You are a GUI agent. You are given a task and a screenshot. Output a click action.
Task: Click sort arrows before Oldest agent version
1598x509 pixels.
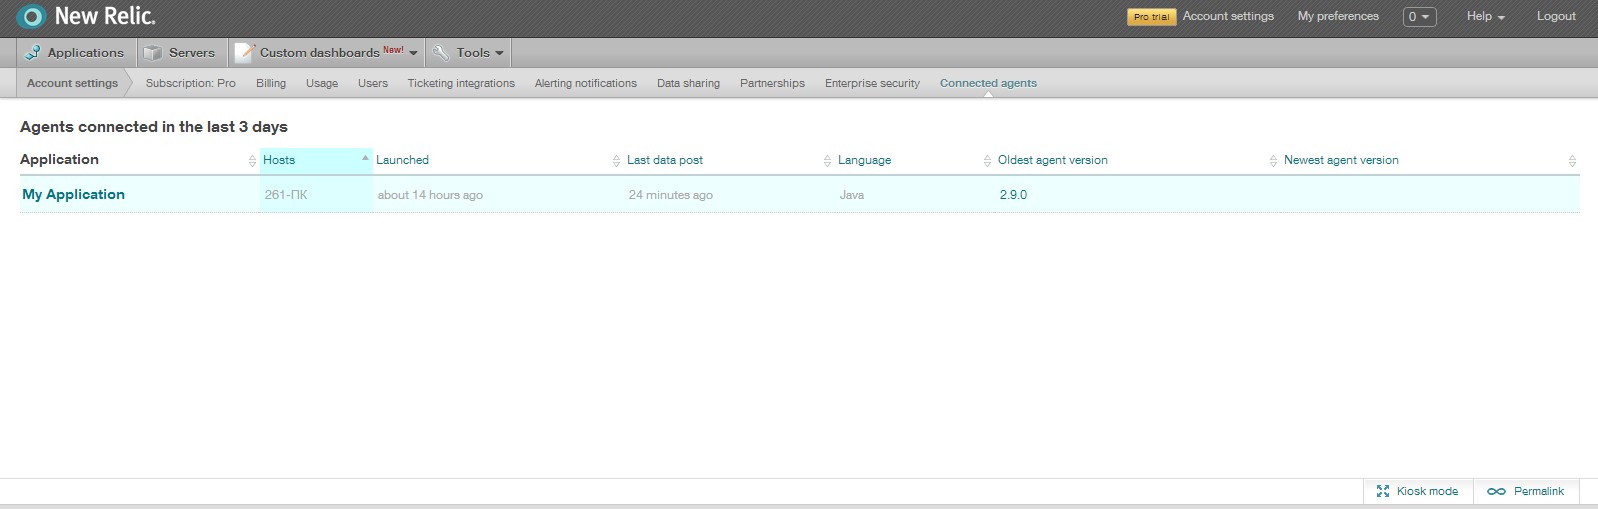[x=988, y=161]
